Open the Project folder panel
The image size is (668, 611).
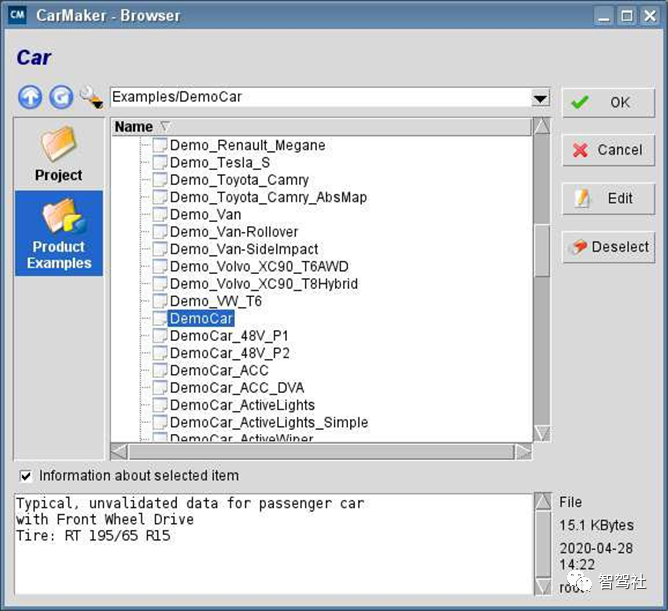[x=59, y=154]
